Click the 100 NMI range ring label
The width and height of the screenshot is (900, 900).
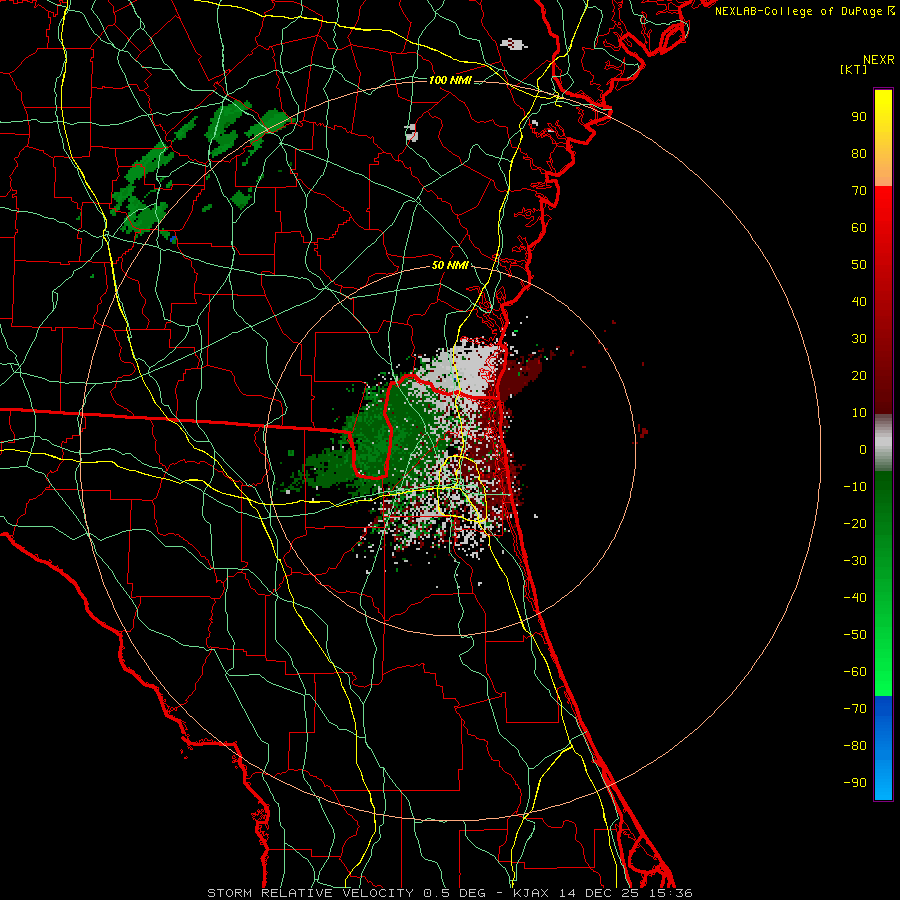pos(450,80)
